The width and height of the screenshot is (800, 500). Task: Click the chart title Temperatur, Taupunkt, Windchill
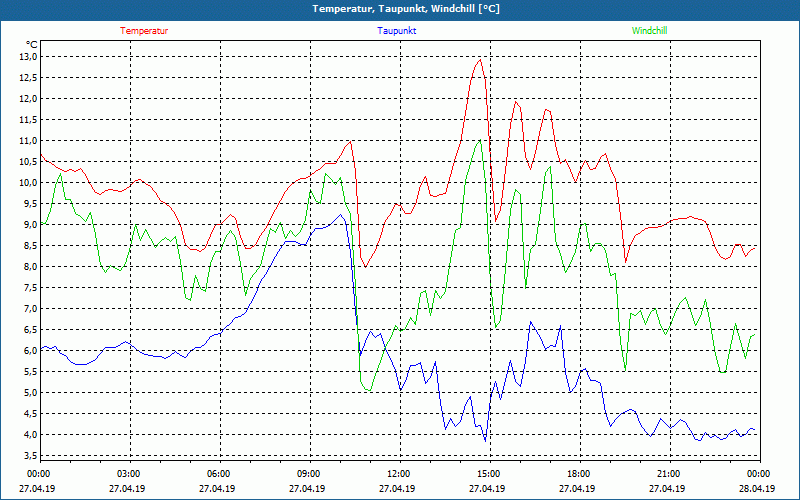point(406,9)
